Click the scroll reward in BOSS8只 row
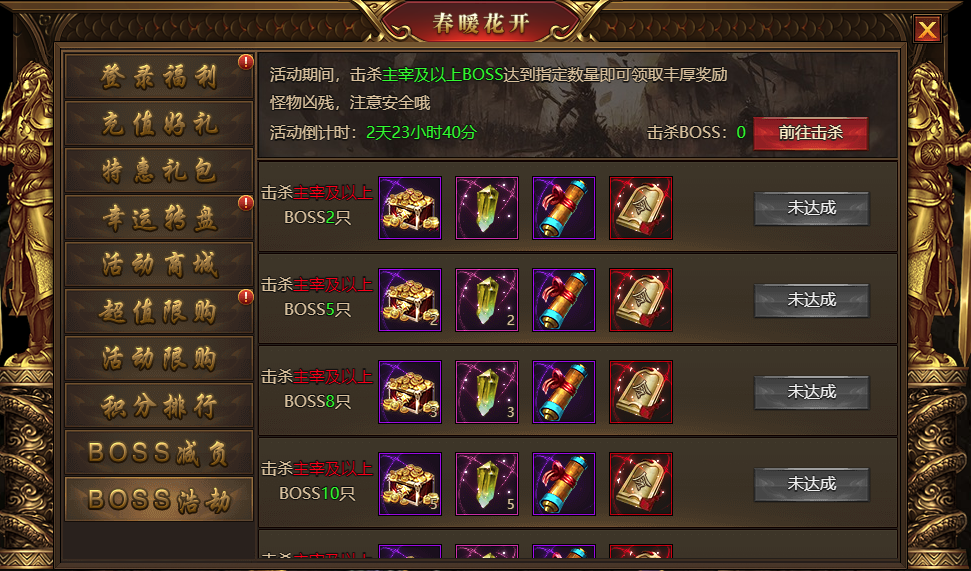Screen dimensions: 971x571 coord(564,392)
